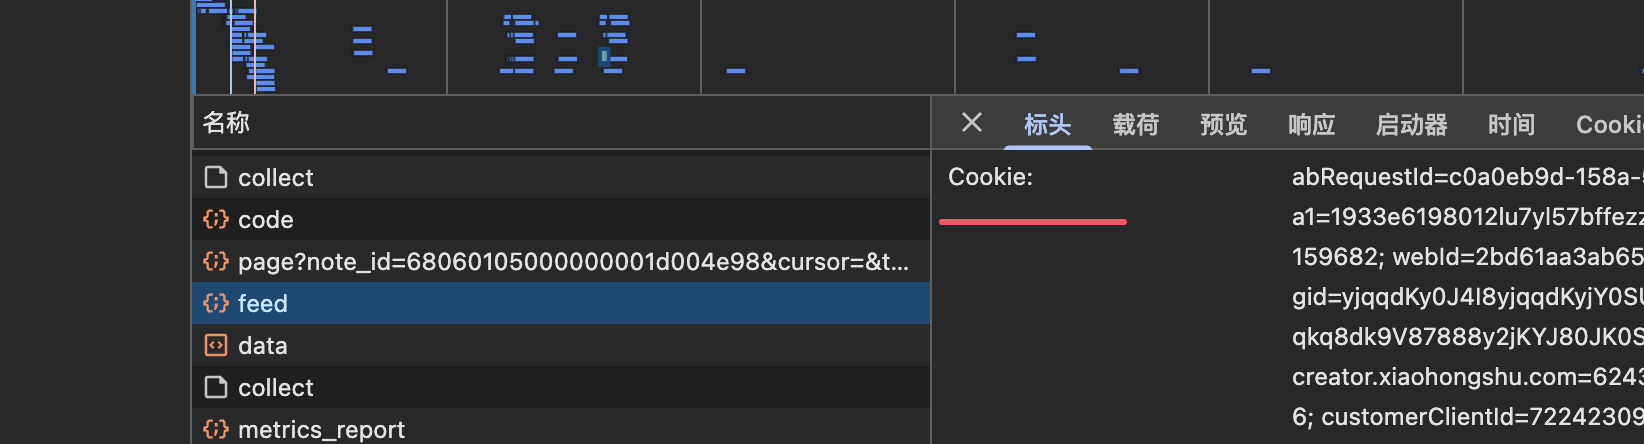Close the request details panel

[x=971, y=123]
